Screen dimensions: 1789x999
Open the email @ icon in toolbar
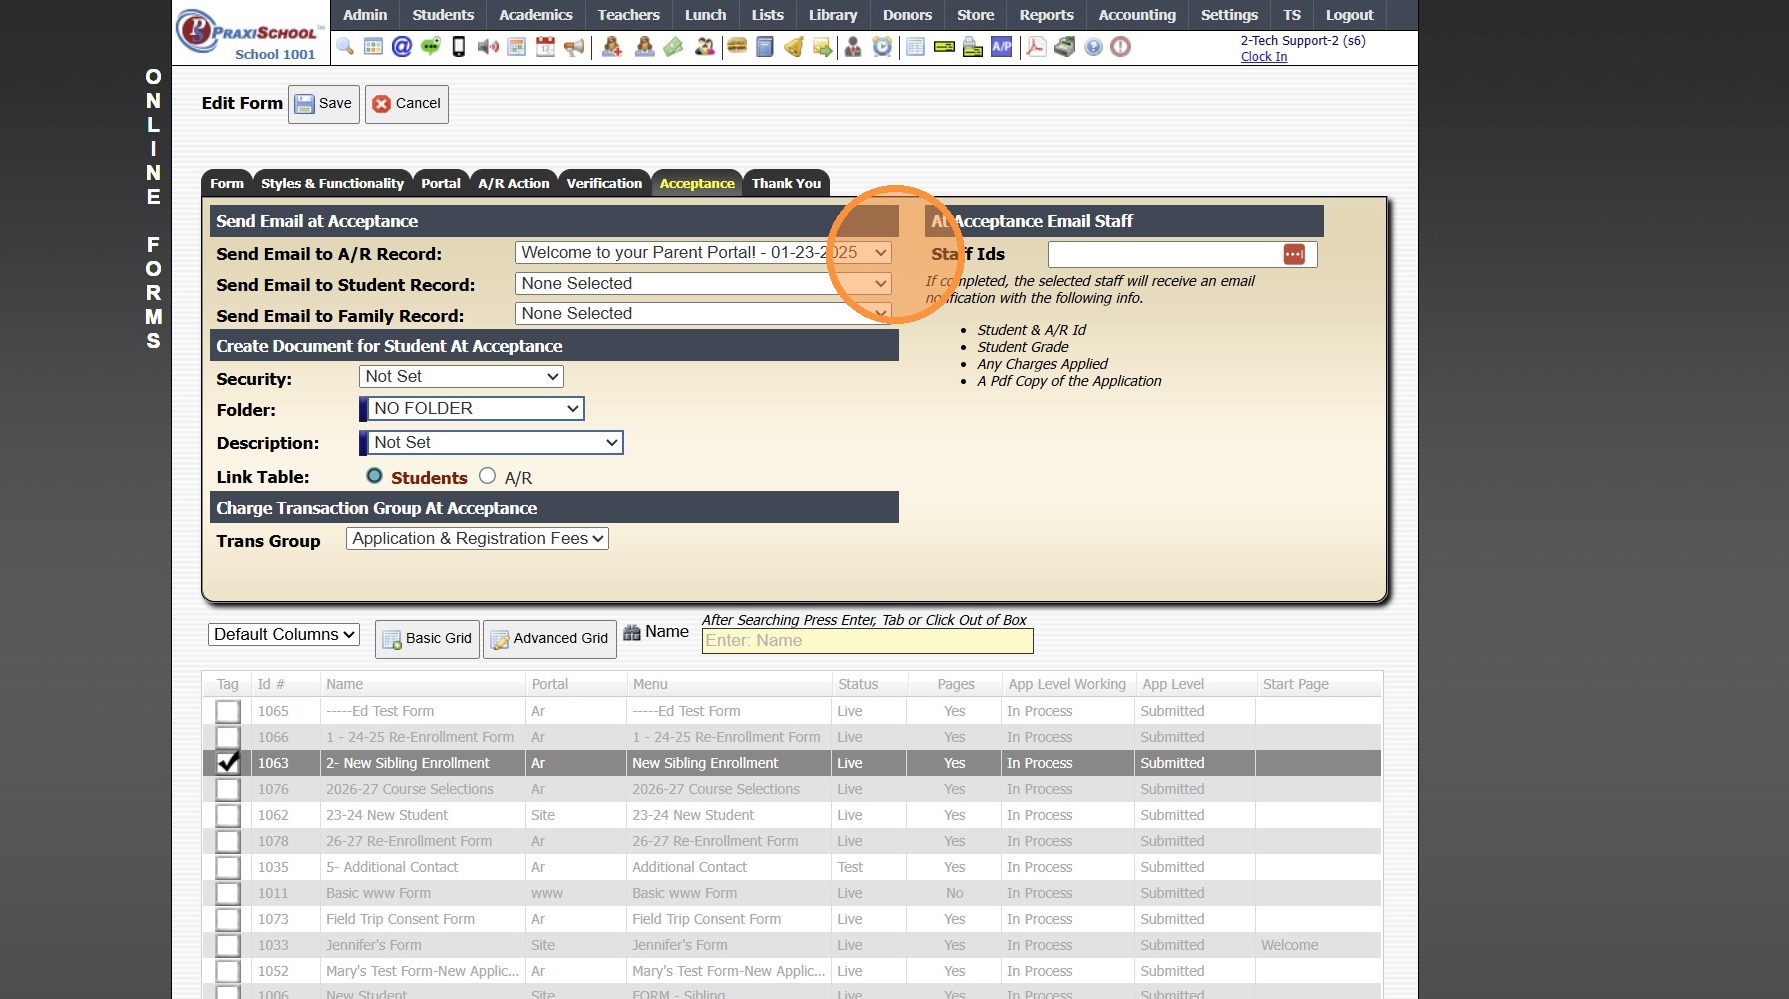tap(402, 47)
